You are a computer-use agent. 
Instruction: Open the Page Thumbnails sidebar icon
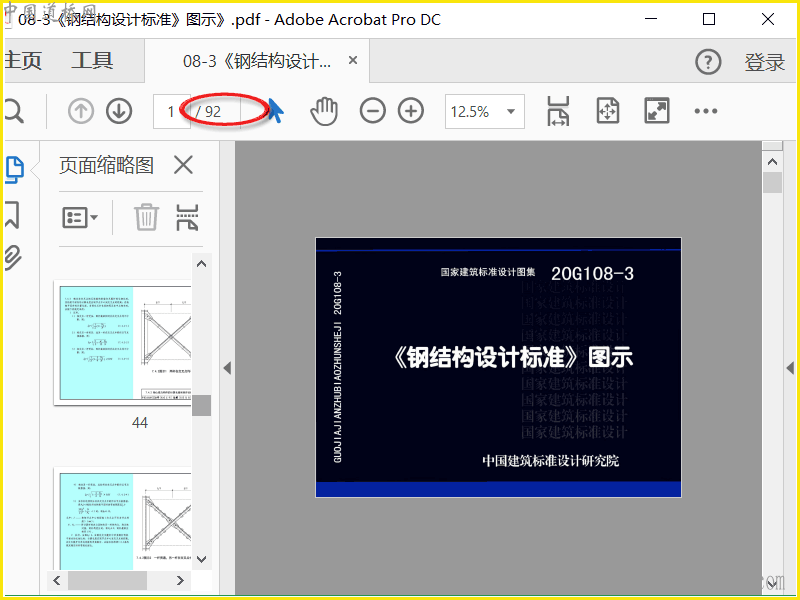click(15, 170)
